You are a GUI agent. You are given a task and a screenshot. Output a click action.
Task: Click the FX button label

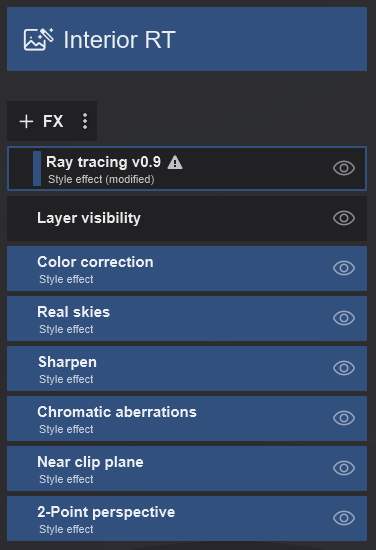click(53, 121)
